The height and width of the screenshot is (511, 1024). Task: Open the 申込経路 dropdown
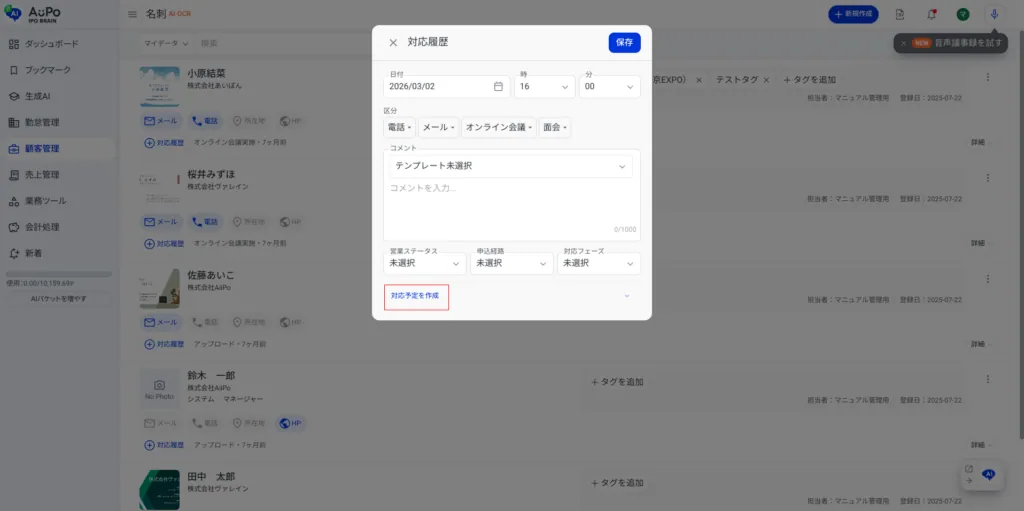pos(512,263)
